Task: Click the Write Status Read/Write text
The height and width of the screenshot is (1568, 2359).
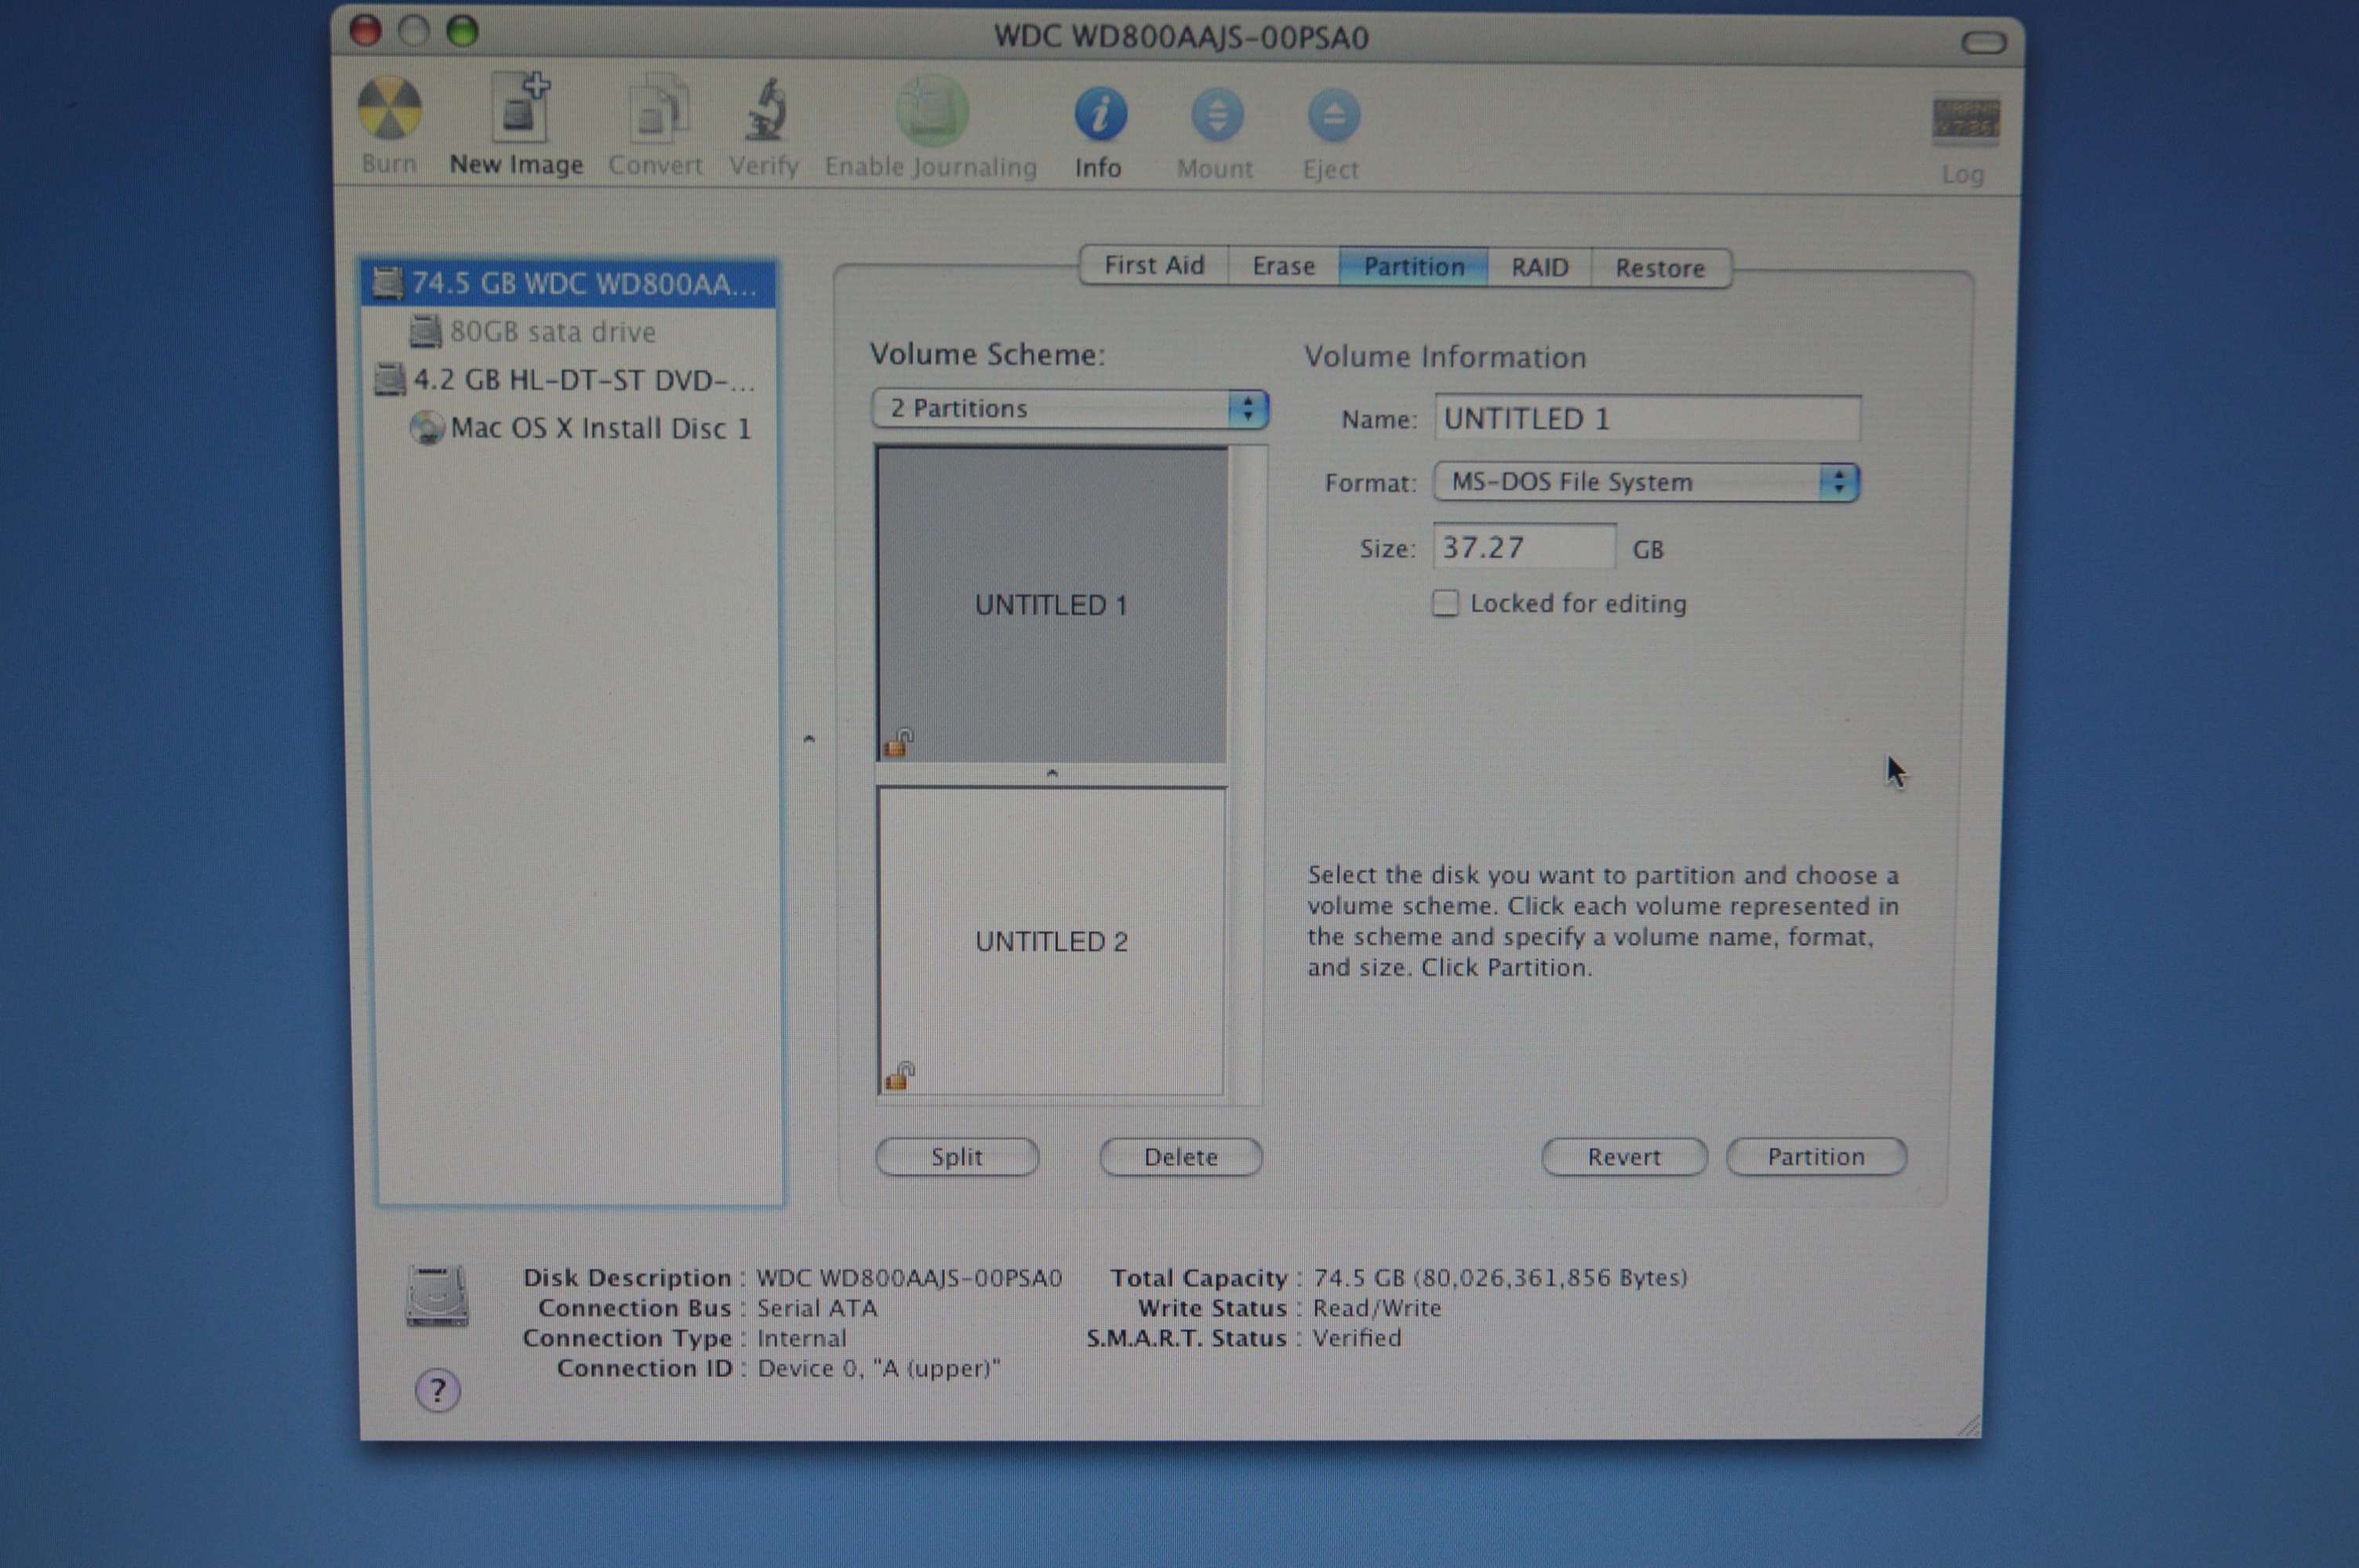Action: pos(1377,1308)
